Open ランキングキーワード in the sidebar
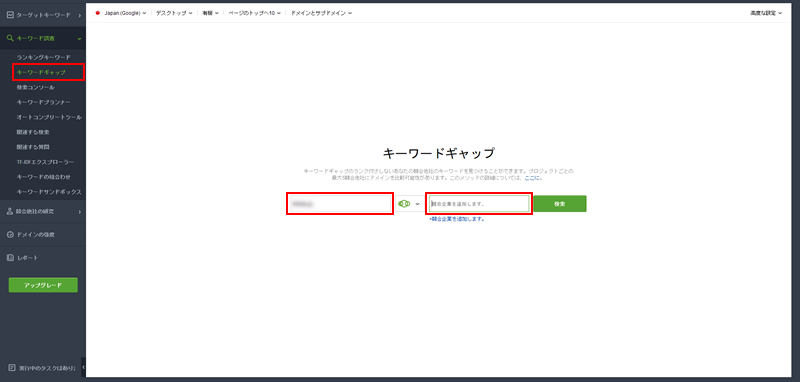Screen dimensions: 800x382 click(44, 57)
